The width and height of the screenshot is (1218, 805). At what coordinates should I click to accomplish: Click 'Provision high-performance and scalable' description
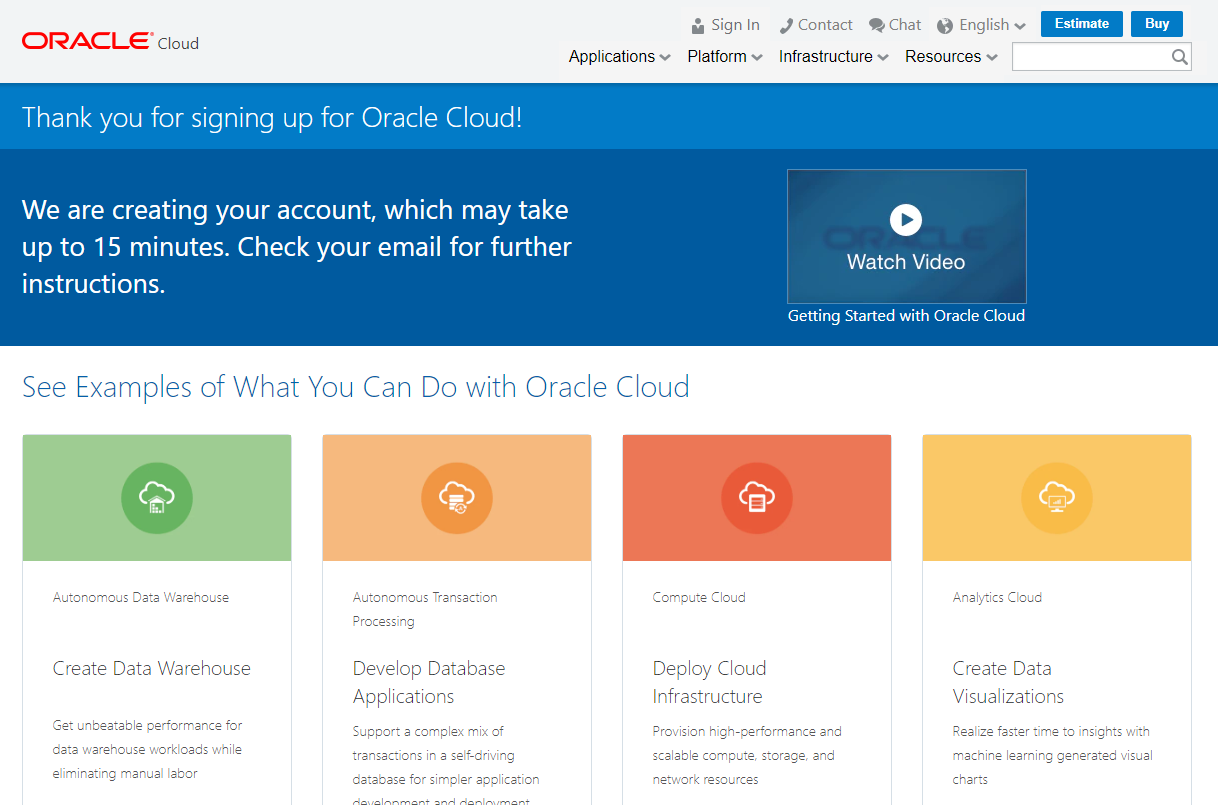(748, 755)
